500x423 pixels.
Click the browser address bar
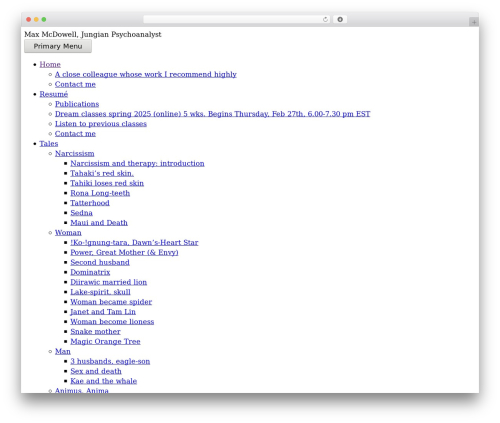click(236, 20)
